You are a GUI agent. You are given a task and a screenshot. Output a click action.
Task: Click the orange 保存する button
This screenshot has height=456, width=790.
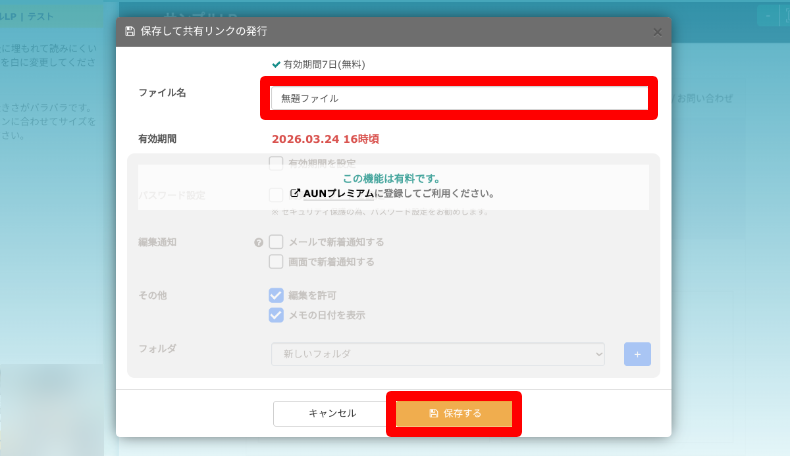(454, 414)
